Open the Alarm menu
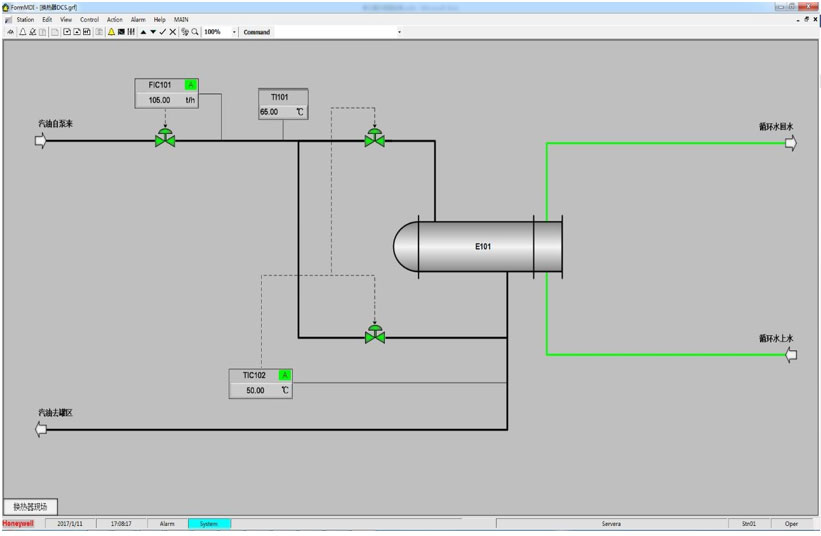 tap(138, 19)
